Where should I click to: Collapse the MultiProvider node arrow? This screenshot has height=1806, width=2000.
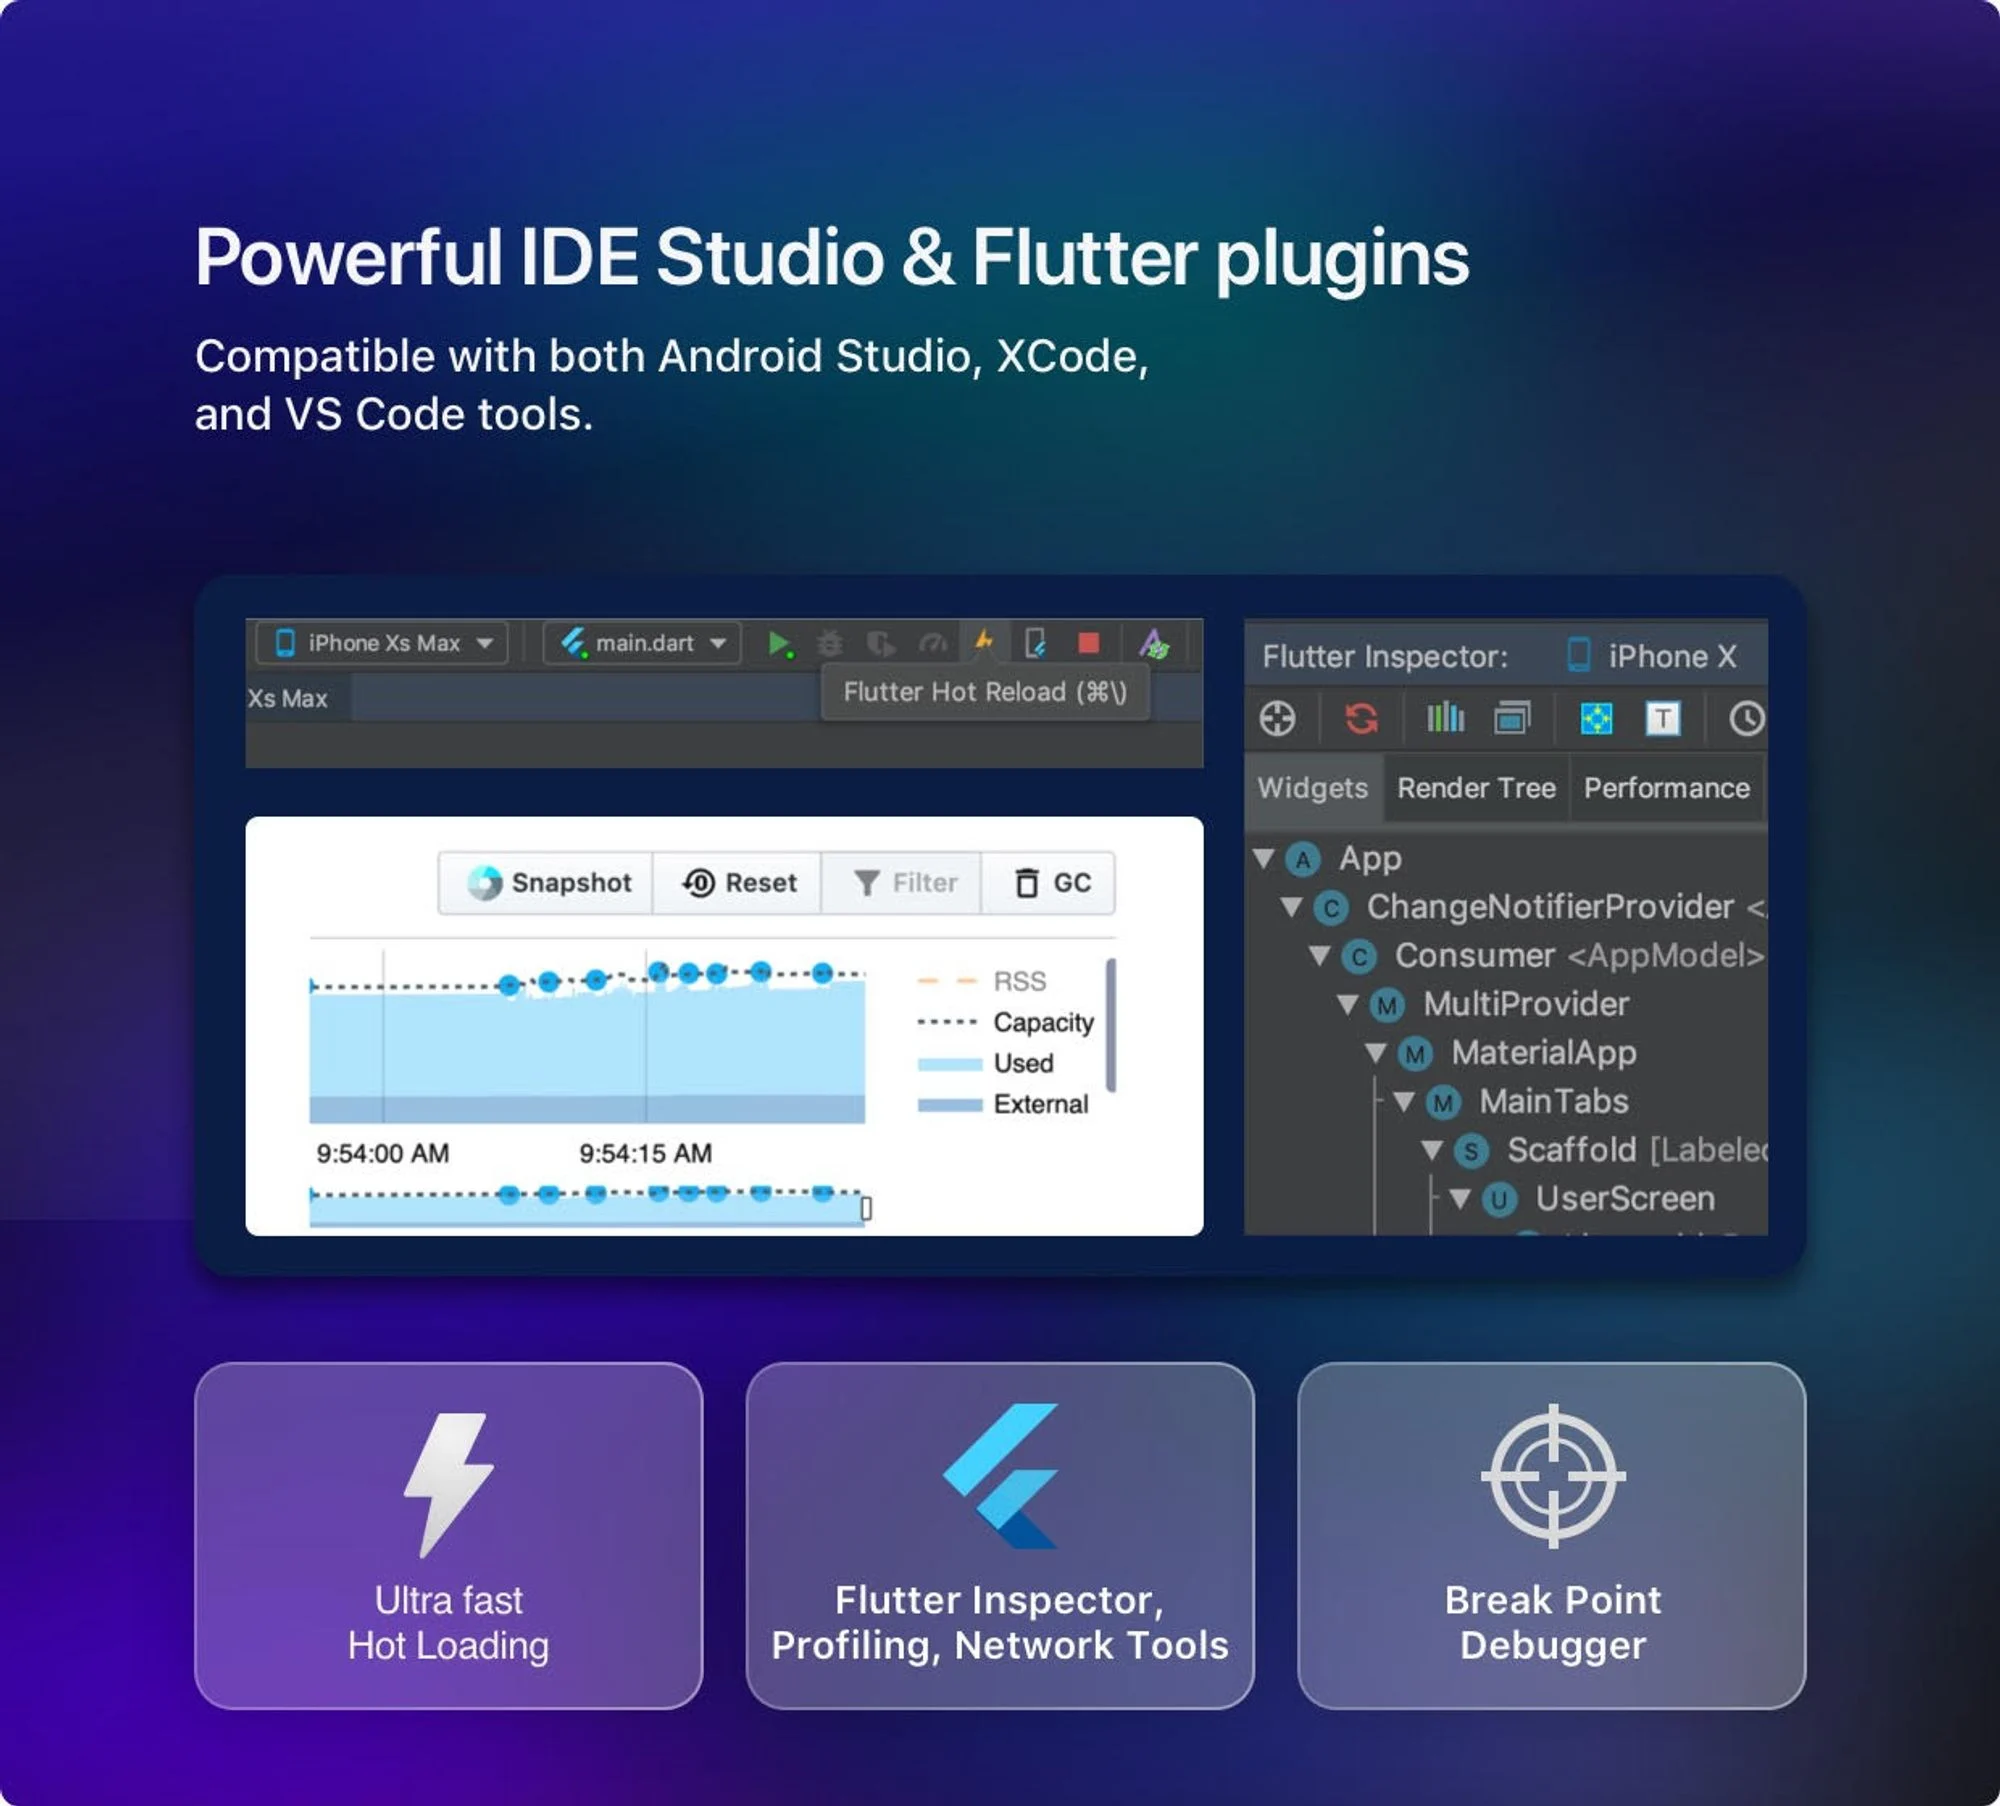1347,1004
